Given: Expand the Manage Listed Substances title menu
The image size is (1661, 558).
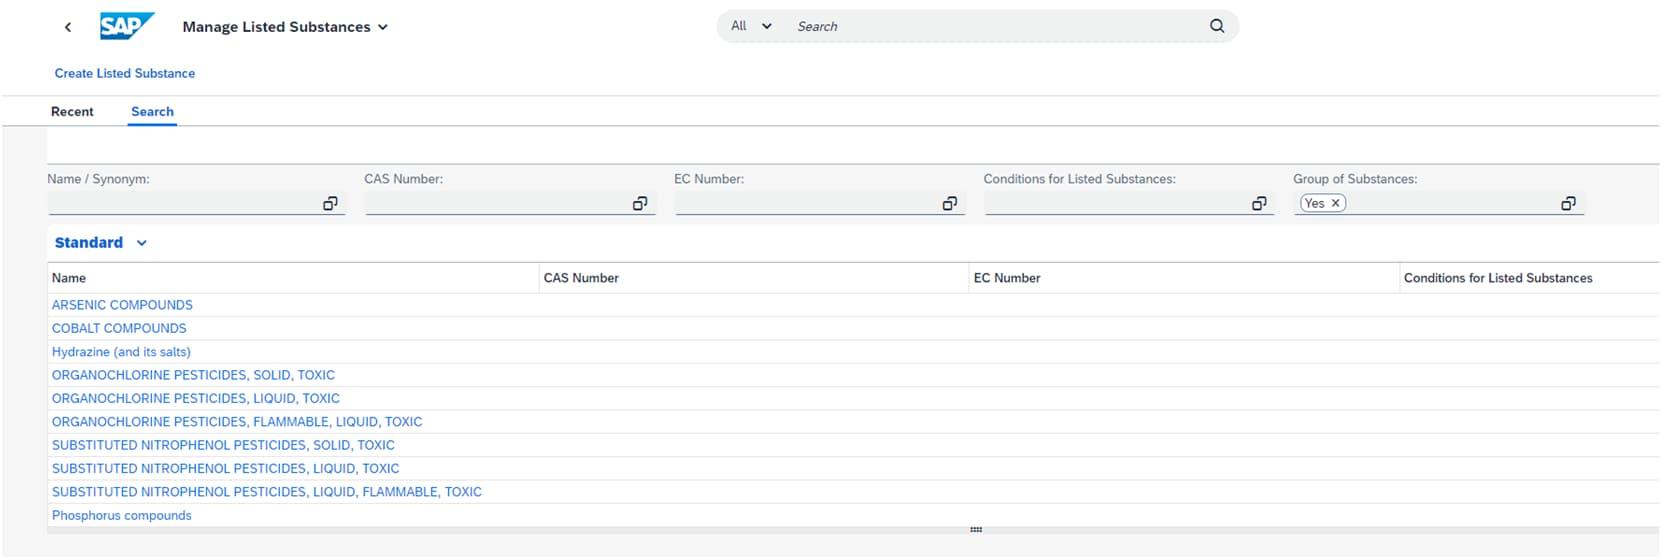Looking at the screenshot, I should 382,27.
